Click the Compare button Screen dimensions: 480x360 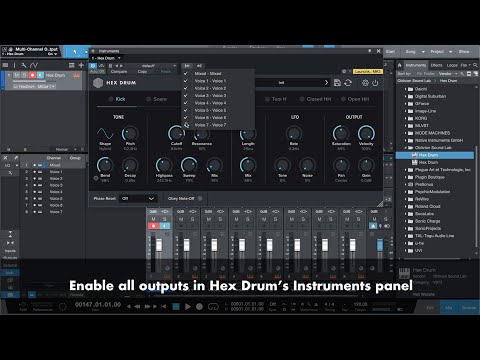point(119,72)
